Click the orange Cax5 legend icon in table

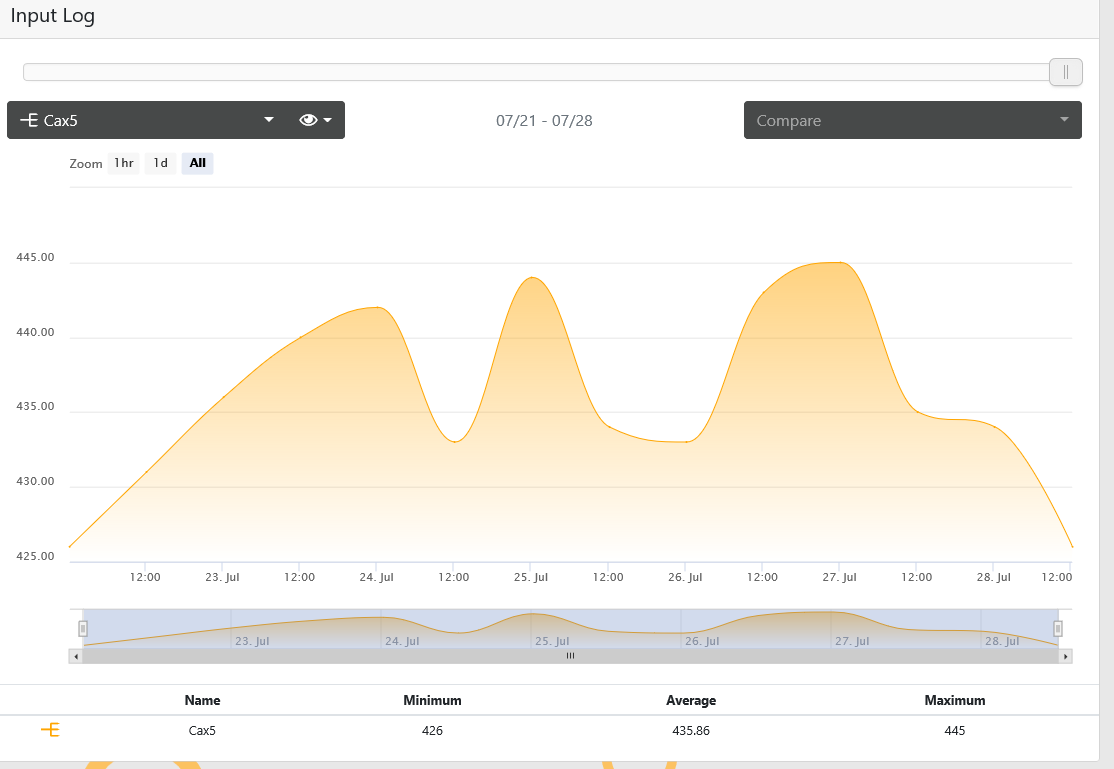(50, 730)
